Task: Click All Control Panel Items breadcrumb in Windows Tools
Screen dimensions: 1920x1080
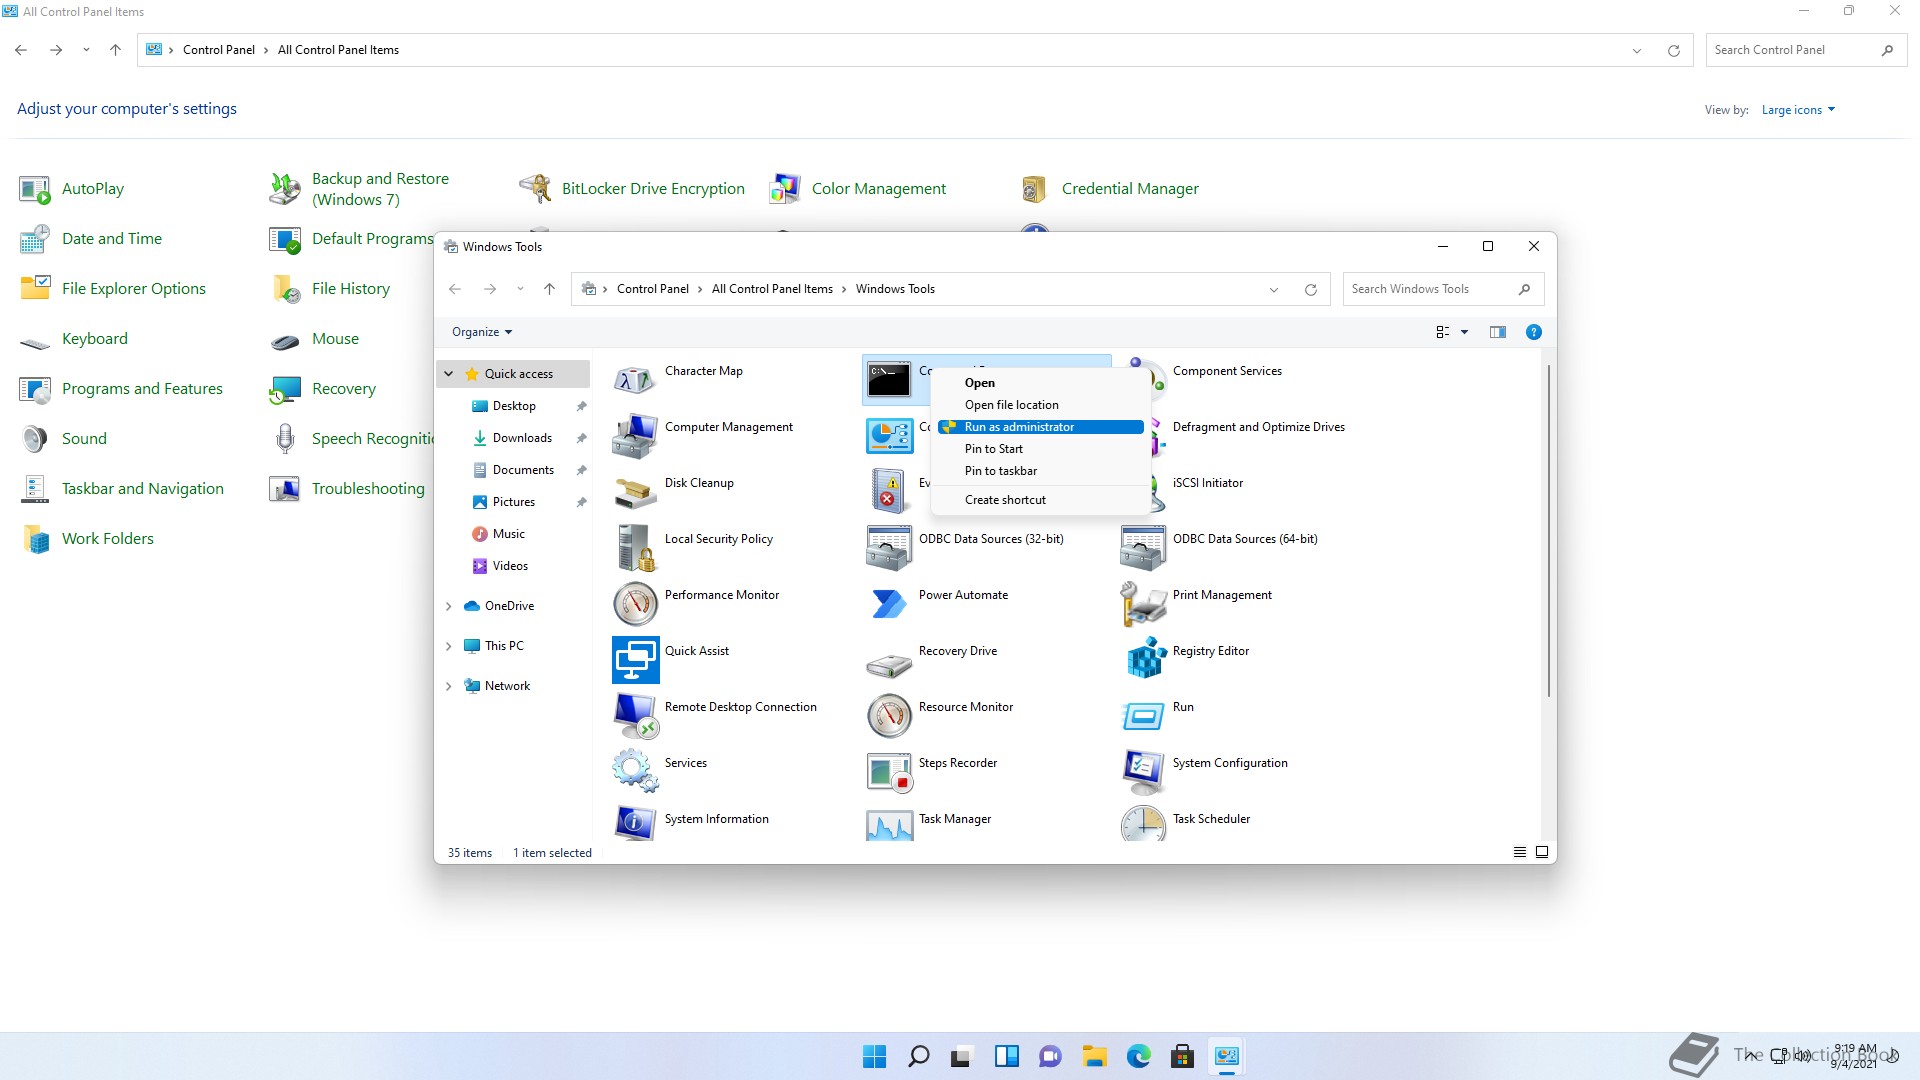Action: pyautogui.click(x=772, y=289)
